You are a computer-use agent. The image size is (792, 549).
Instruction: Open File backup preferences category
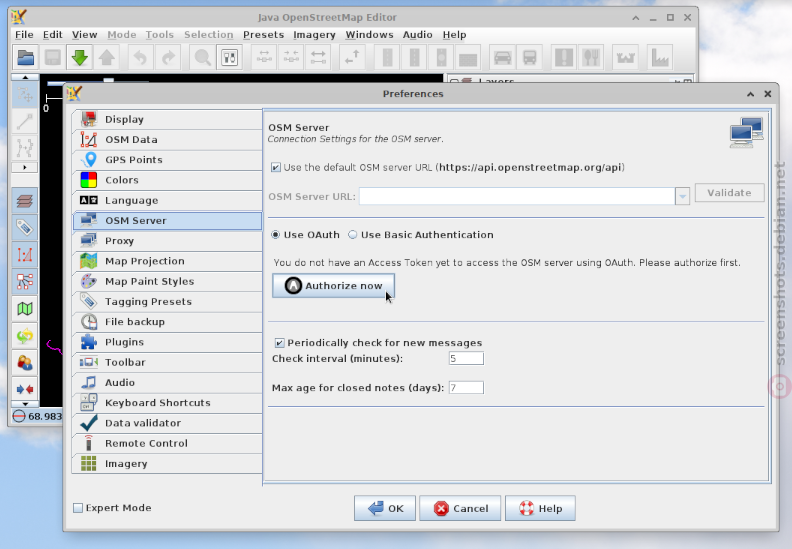[167, 322]
